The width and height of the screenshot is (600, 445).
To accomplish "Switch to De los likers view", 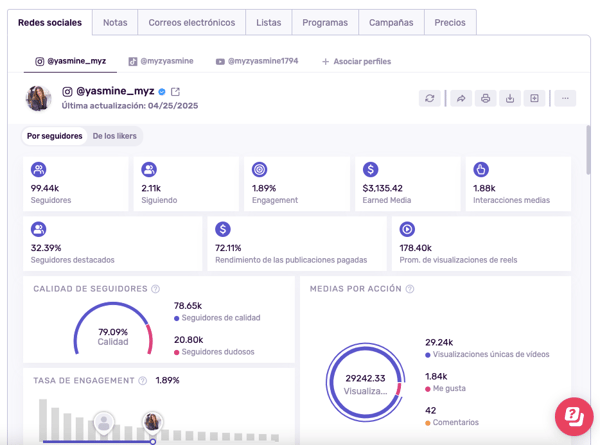I will click(x=115, y=136).
